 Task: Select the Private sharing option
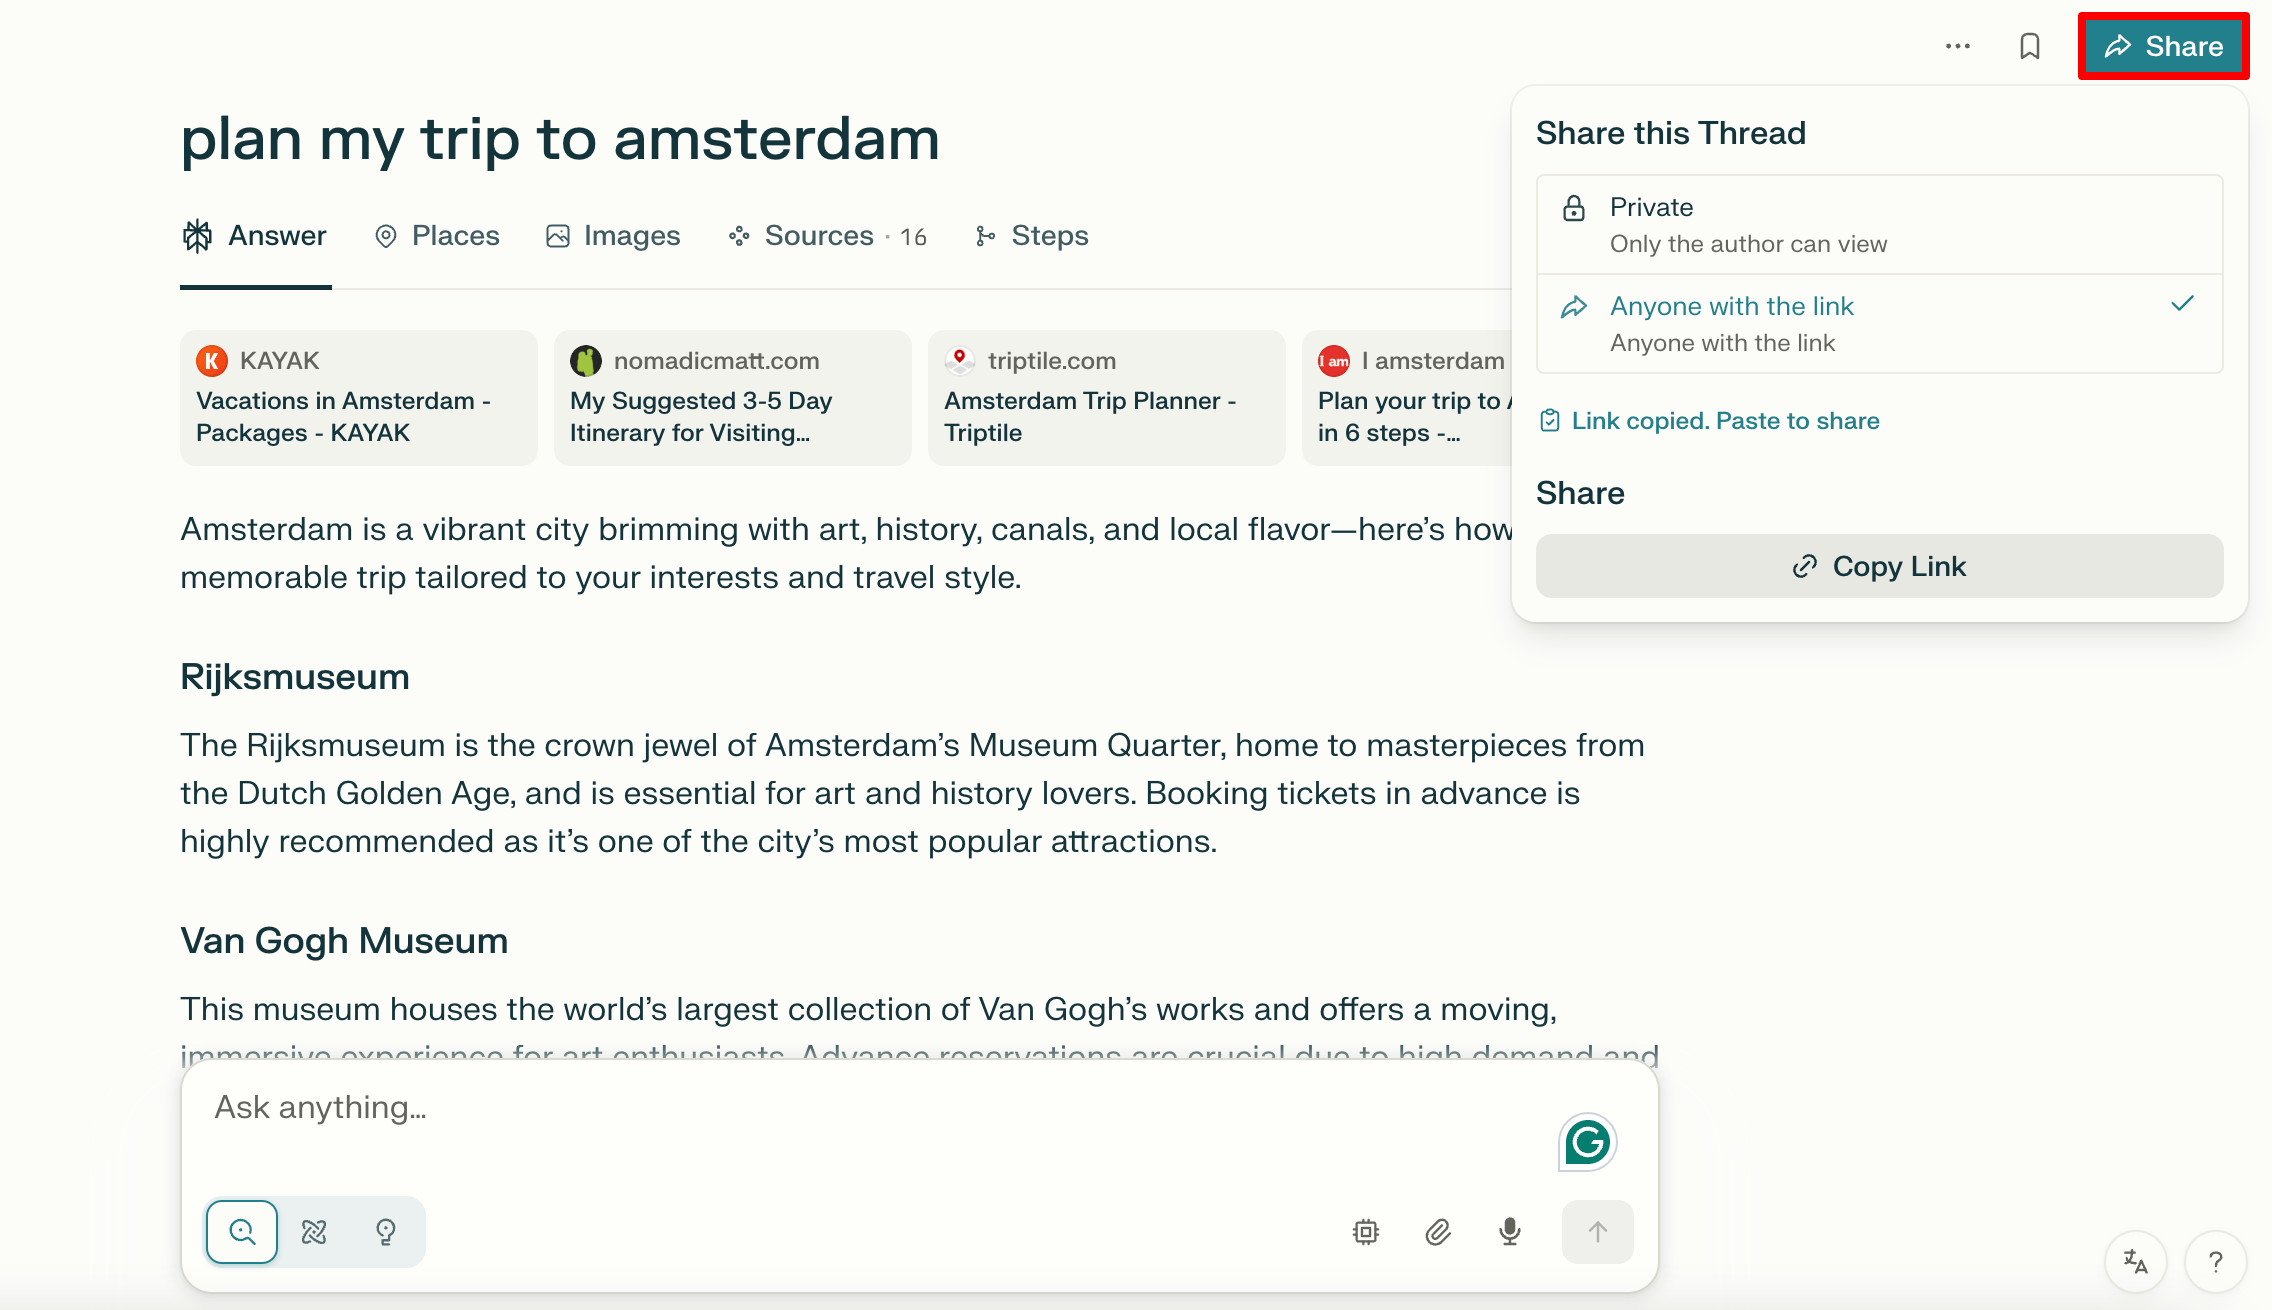click(1879, 225)
